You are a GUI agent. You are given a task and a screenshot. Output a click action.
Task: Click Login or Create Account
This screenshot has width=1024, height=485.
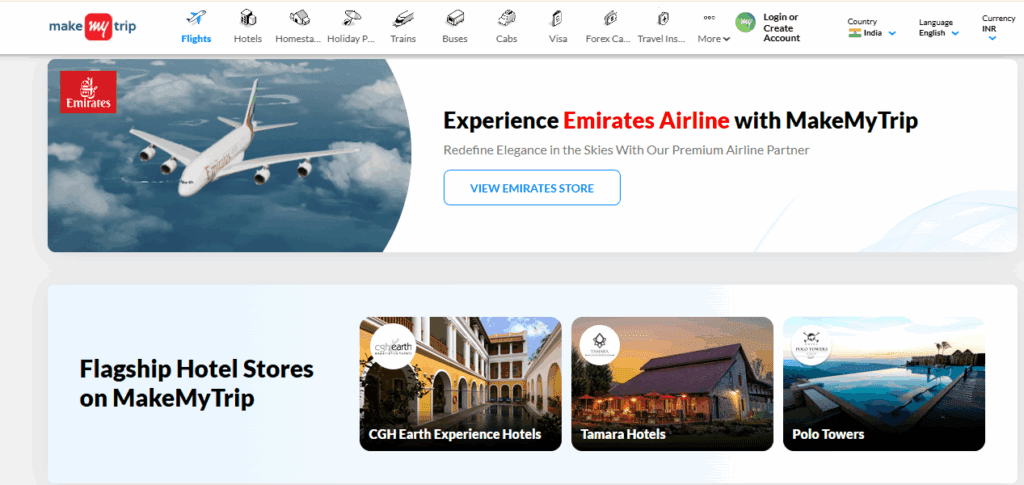782,27
